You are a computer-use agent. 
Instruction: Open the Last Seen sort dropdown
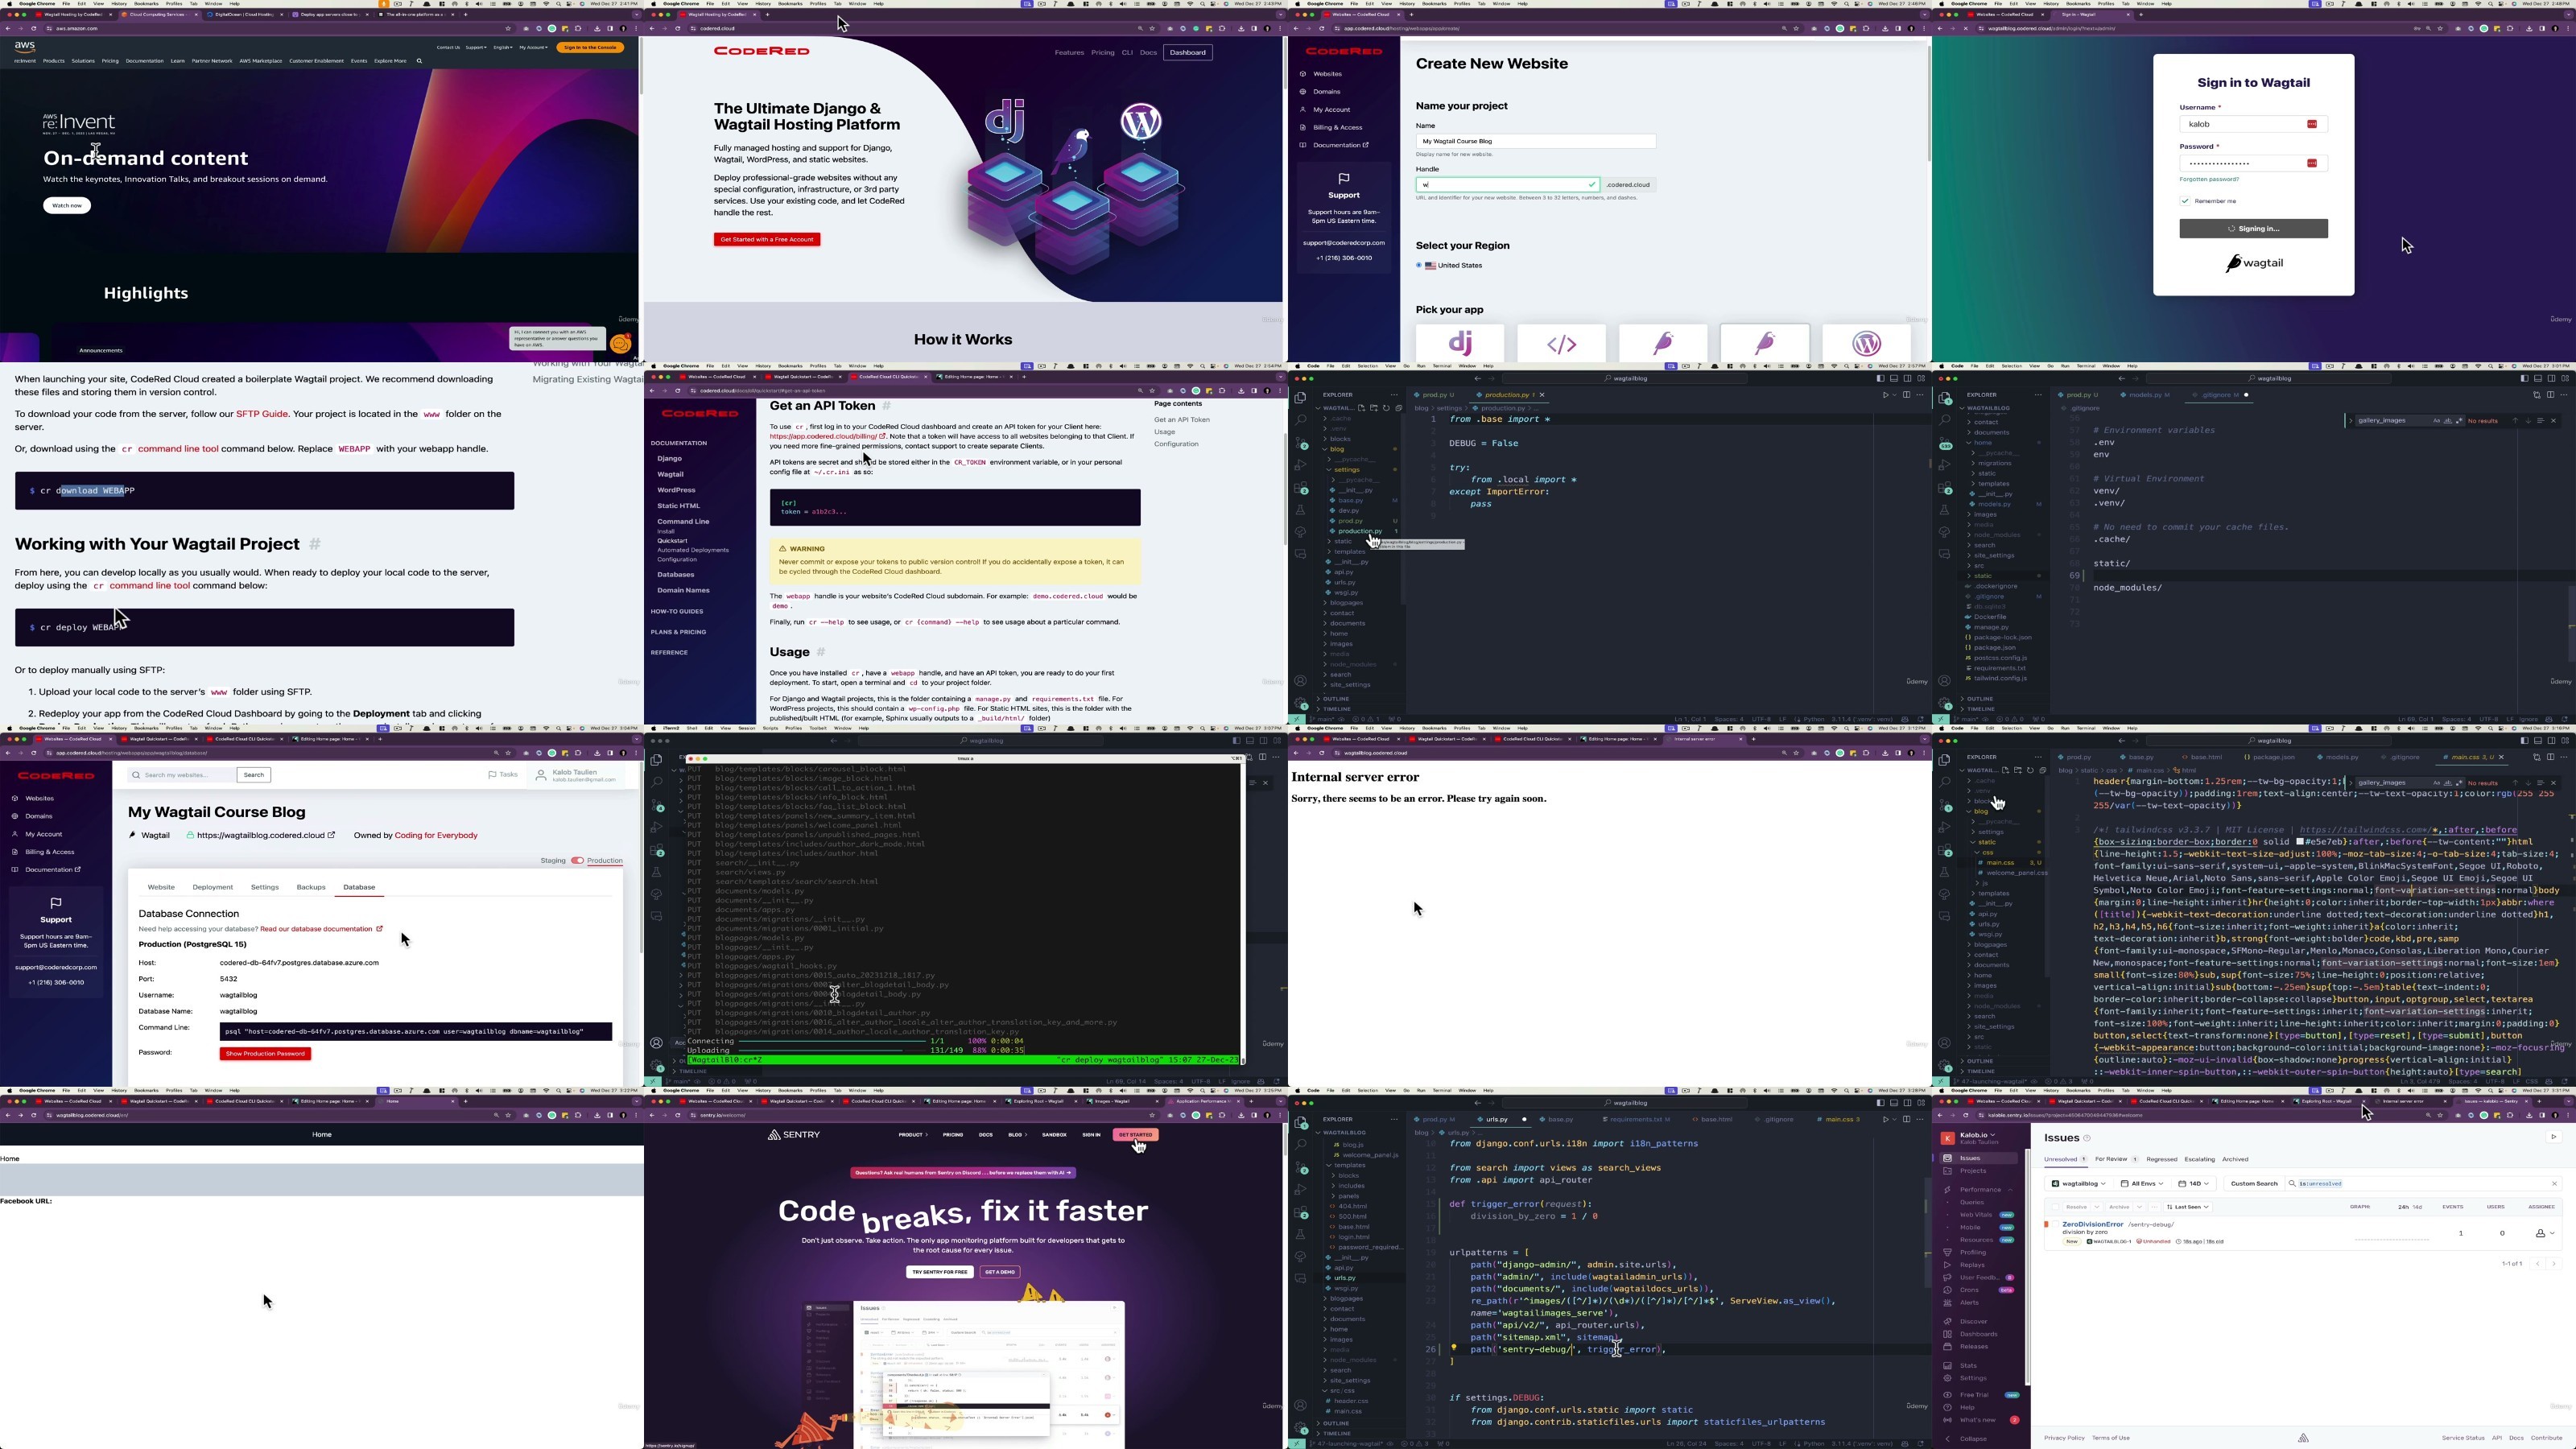(2187, 1207)
